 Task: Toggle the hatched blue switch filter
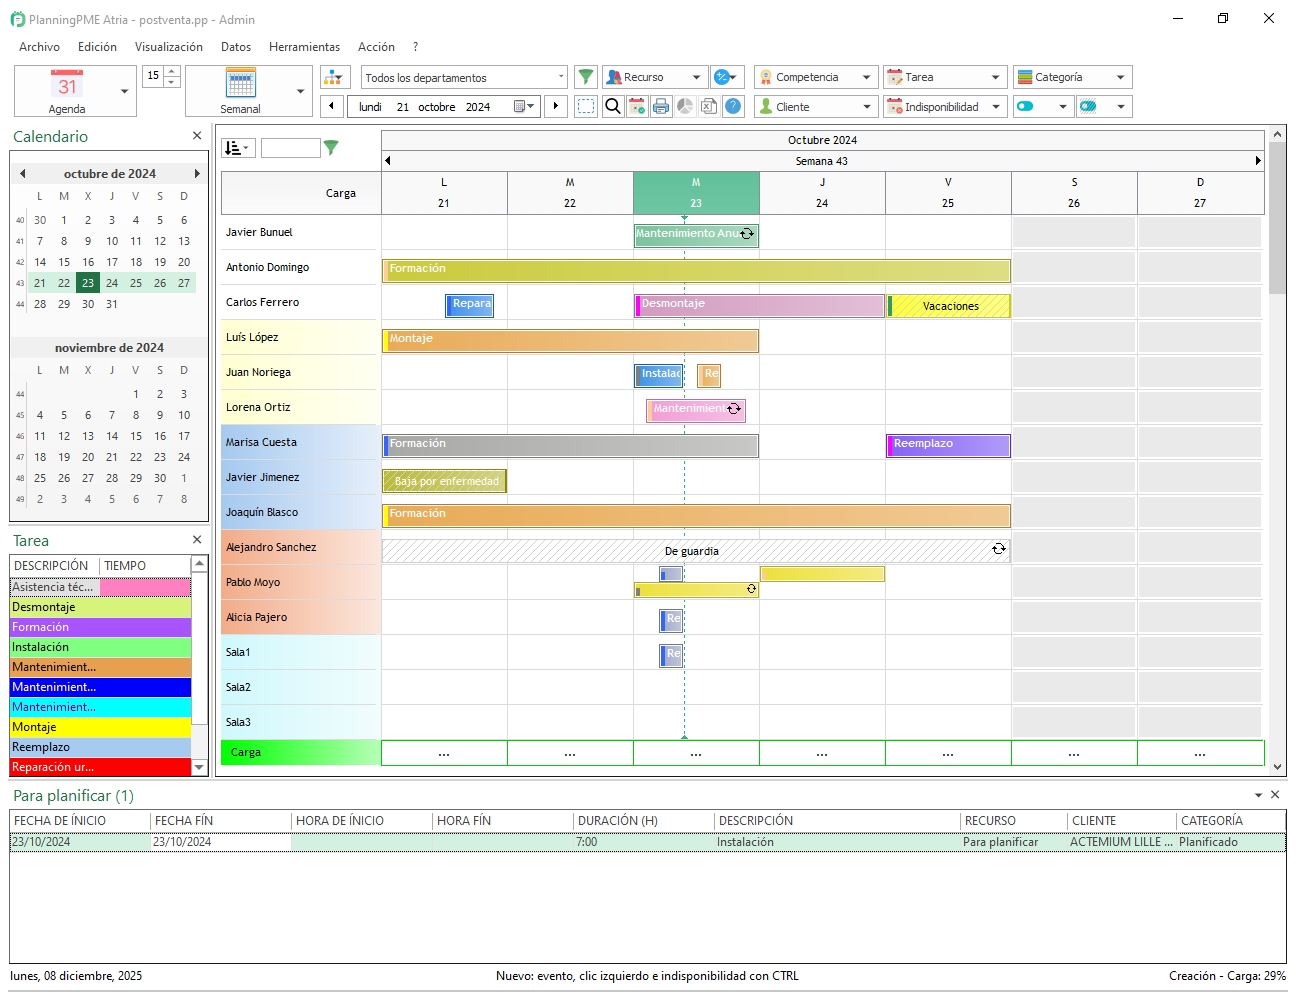[1104, 106]
